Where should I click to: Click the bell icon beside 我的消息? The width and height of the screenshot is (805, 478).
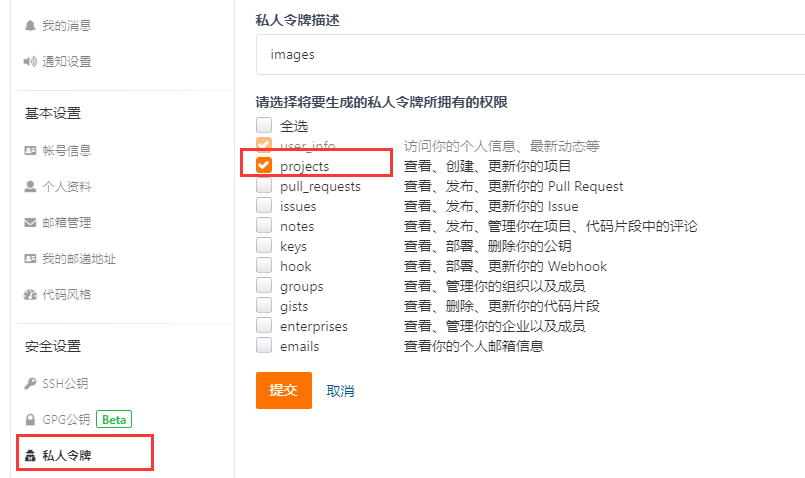30,24
